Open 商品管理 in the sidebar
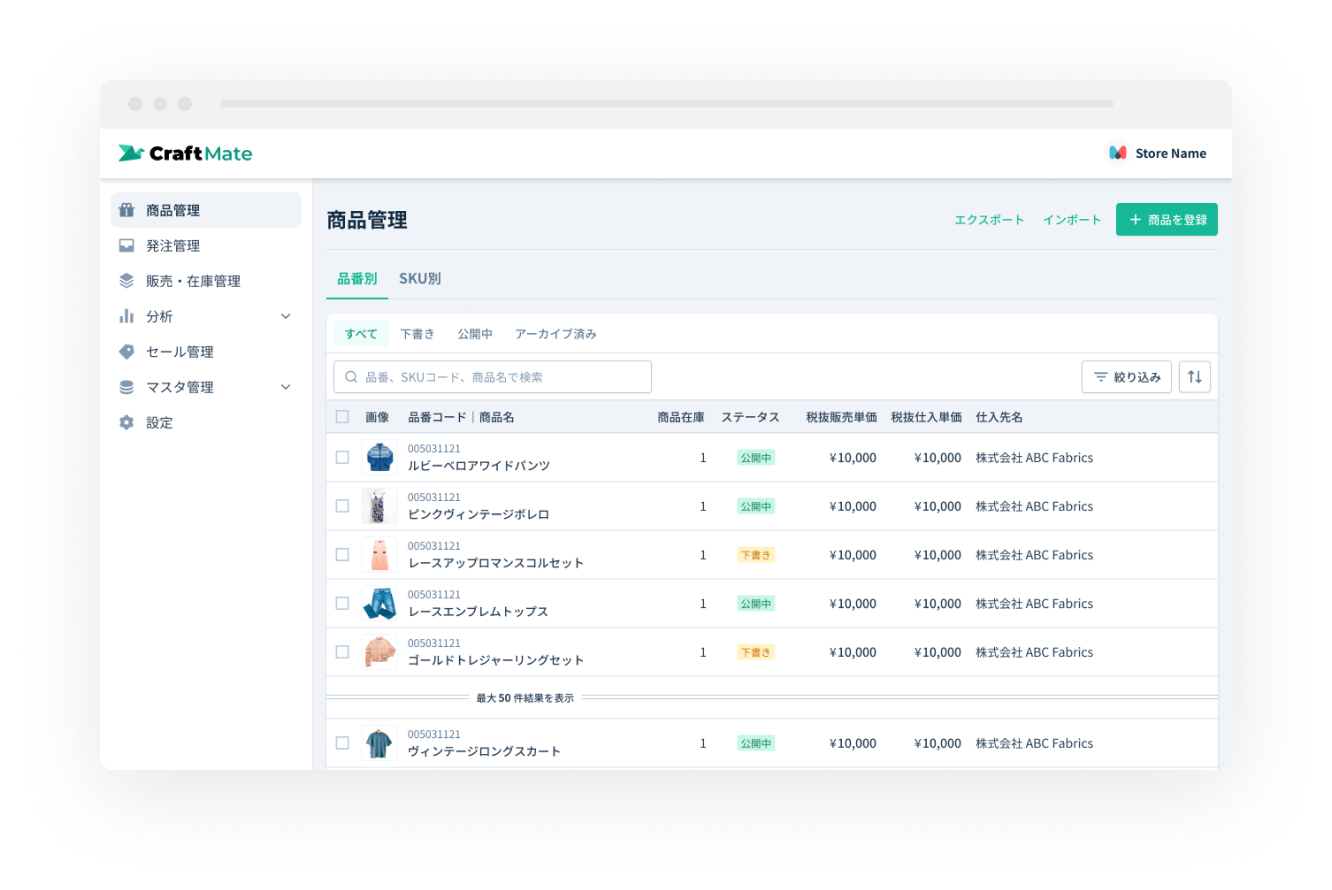The width and height of the screenshot is (1332, 890). (206, 210)
